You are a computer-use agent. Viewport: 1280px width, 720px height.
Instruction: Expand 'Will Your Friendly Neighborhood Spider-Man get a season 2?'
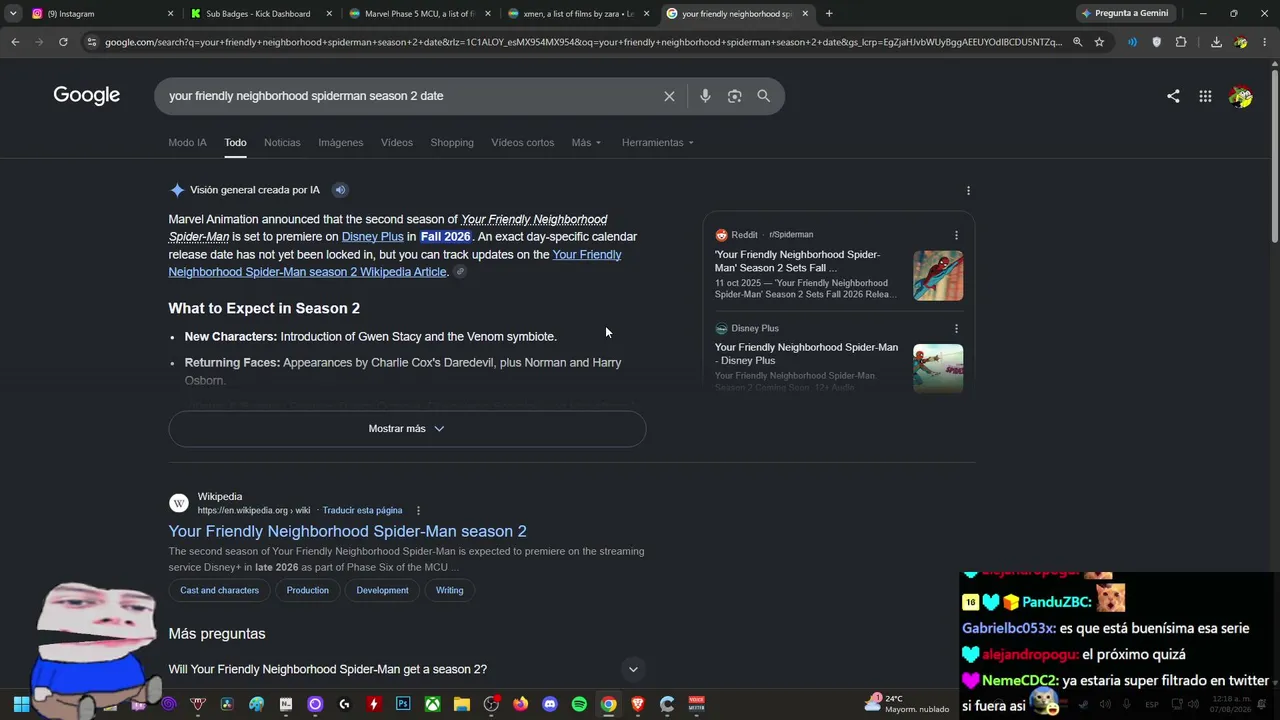[x=407, y=669]
